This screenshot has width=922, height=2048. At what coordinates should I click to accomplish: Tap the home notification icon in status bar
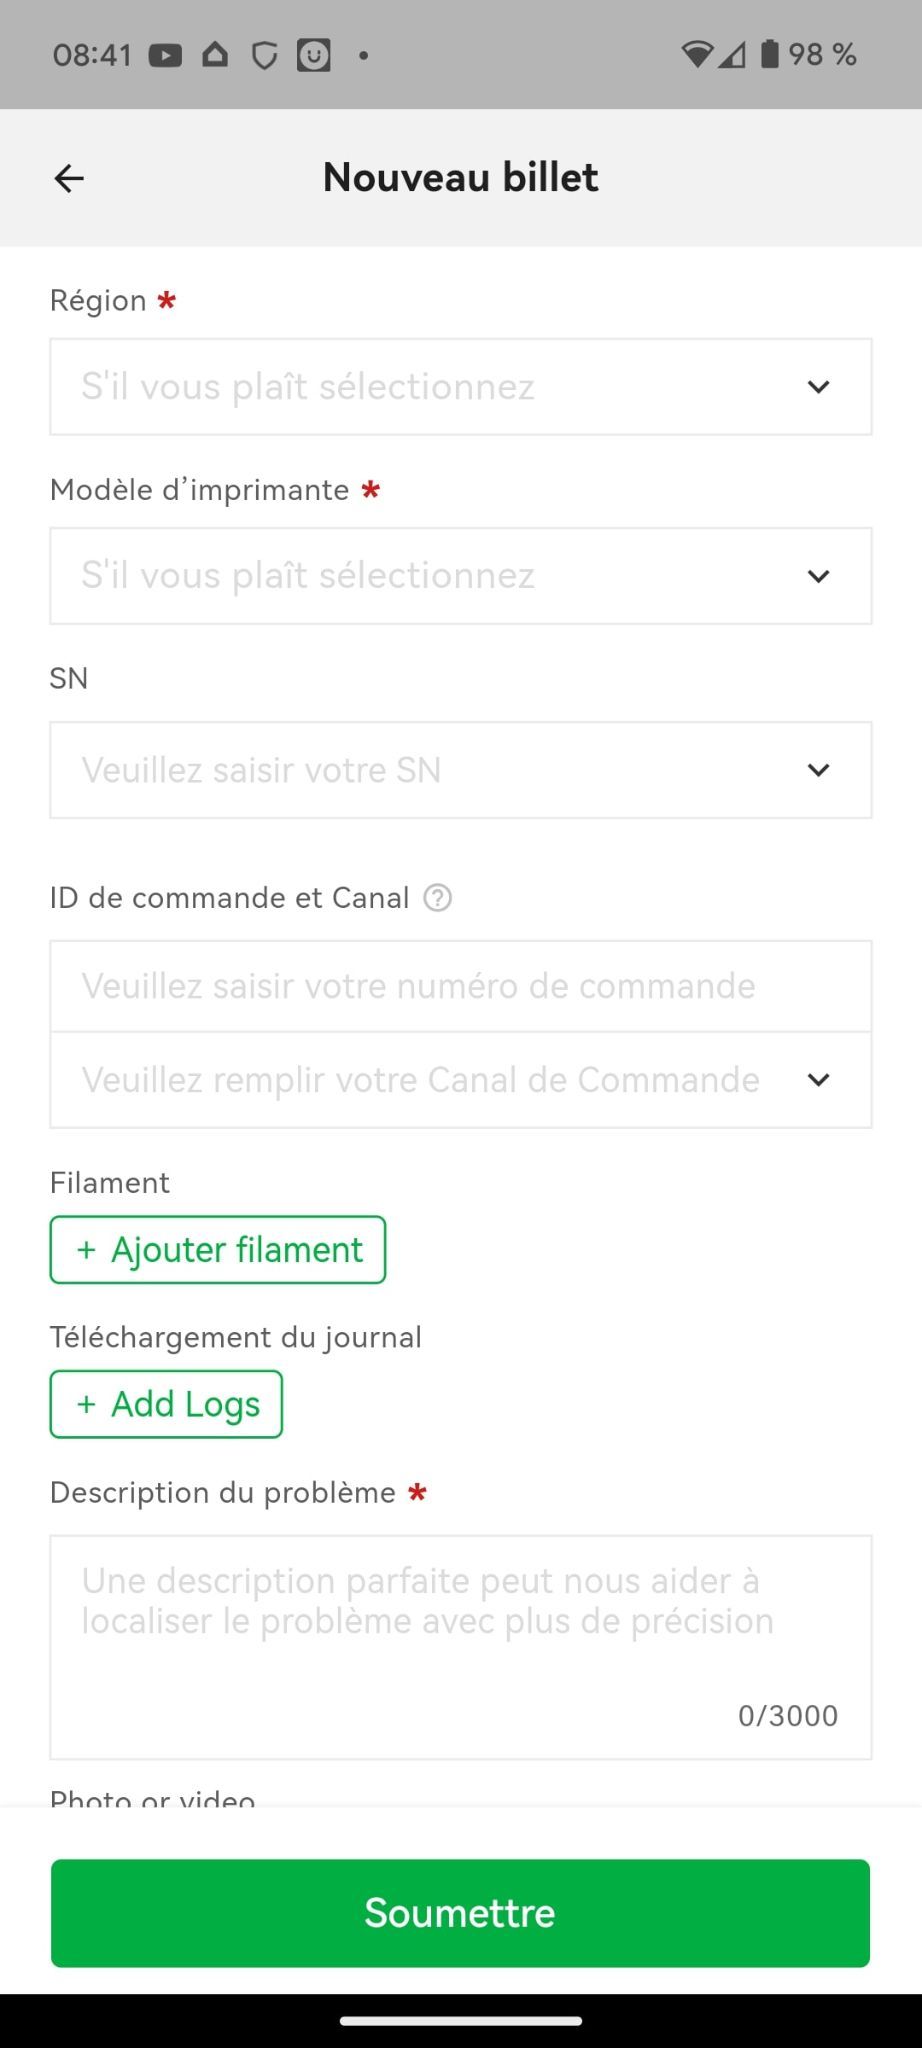point(215,55)
